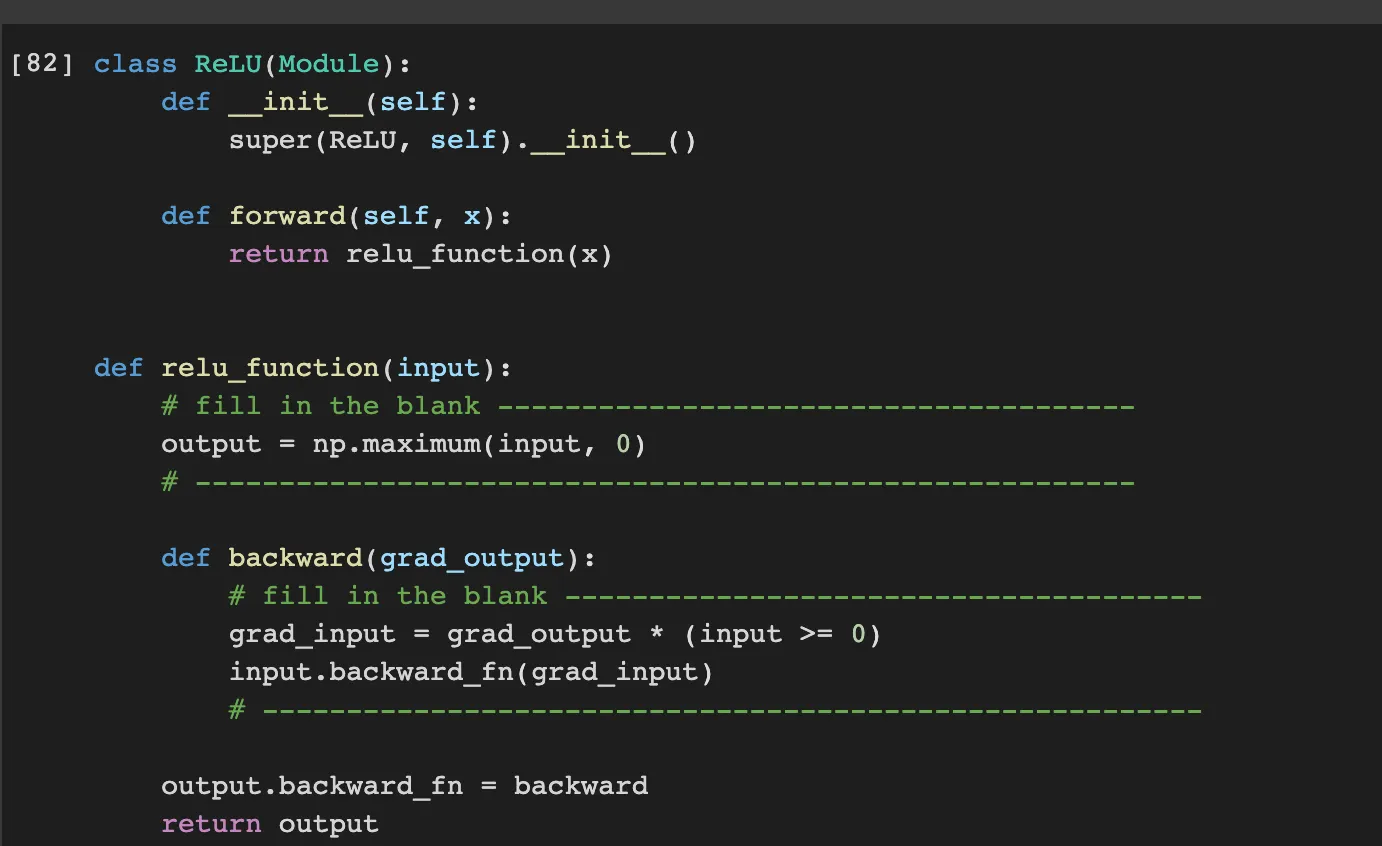This screenshot has width=1382, height=846.
Task: Click the 'output = np.maximum(input, 0)' line
Action: tap(404, 444)
